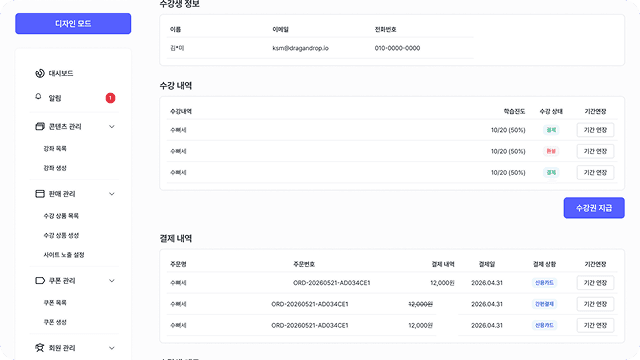
Task: Click the 수강 상태 column header
Action: [x=551, y=111]
